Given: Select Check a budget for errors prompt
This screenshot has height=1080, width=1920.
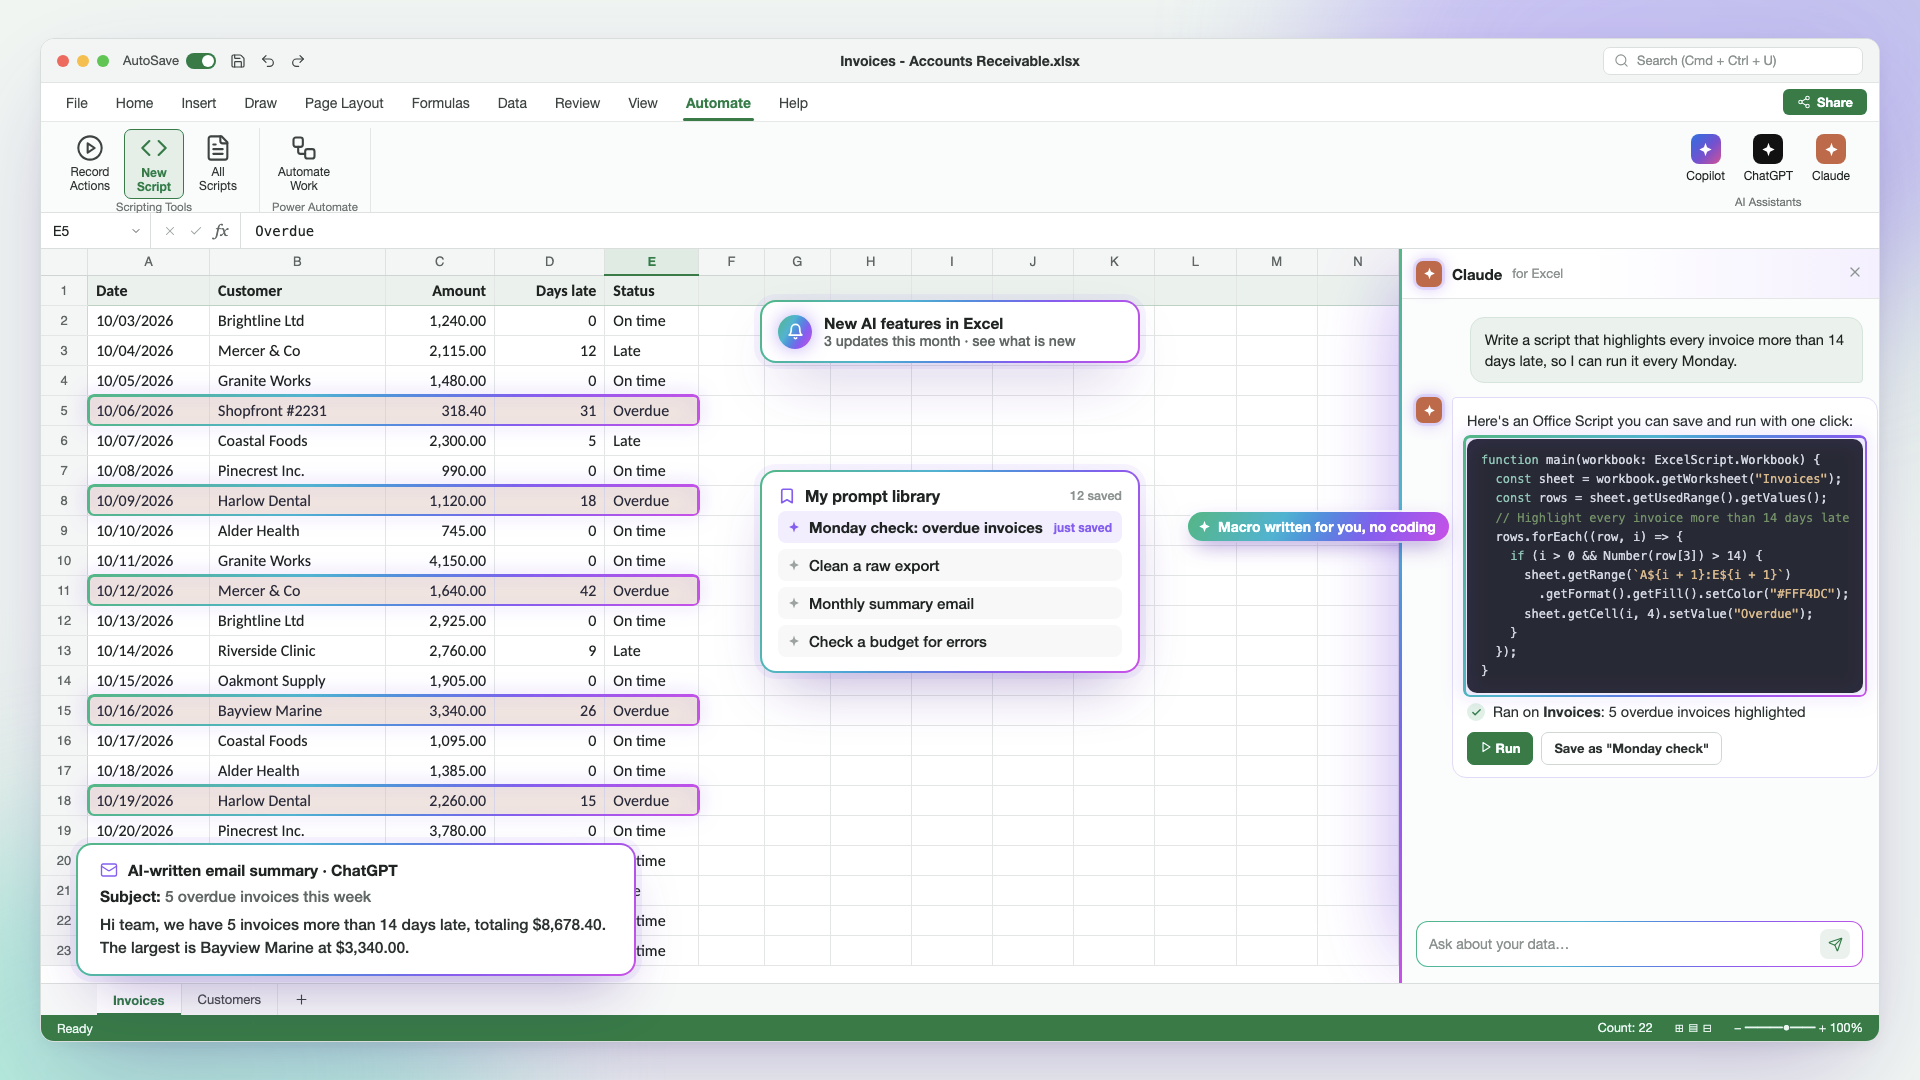Looking at the screenshot, I should (949, 642).
